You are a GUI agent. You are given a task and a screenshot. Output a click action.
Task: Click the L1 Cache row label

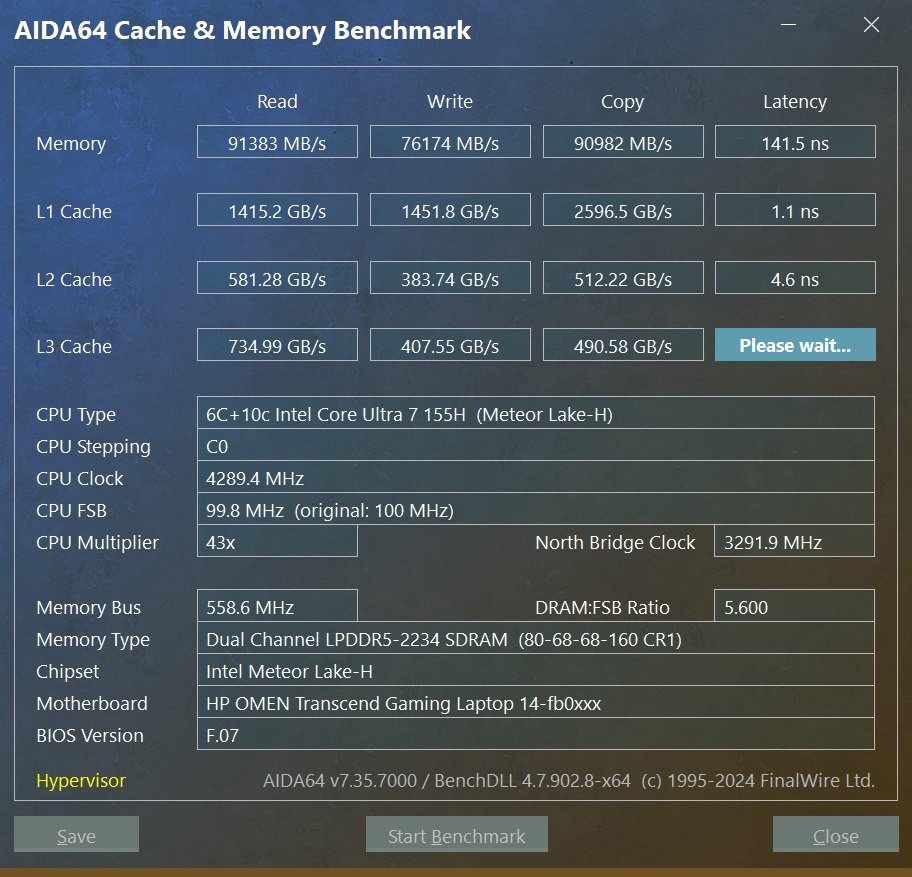click(74, 211)
